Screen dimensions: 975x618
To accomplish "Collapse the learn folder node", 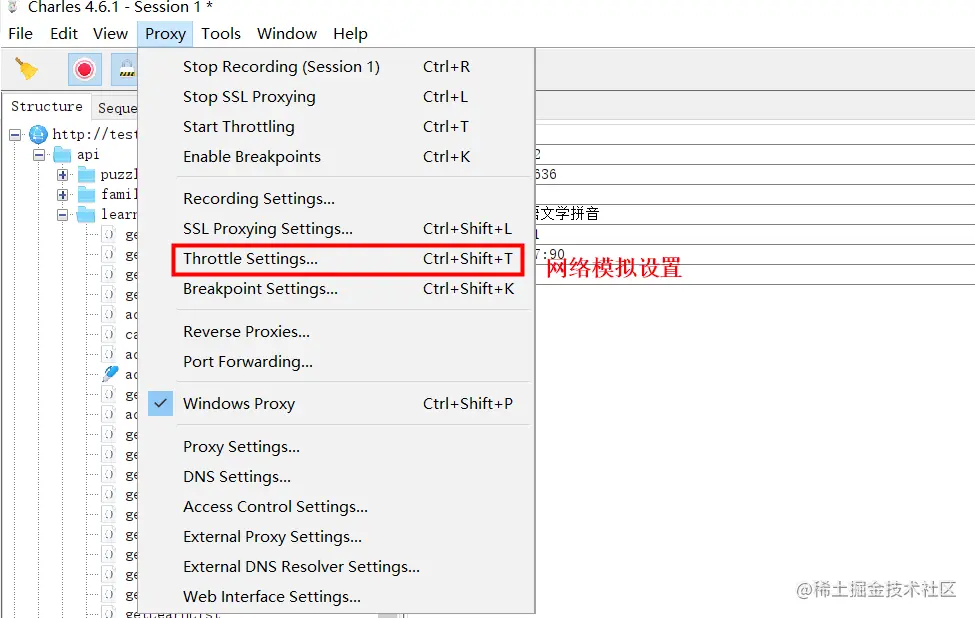I will coord(62,215).
